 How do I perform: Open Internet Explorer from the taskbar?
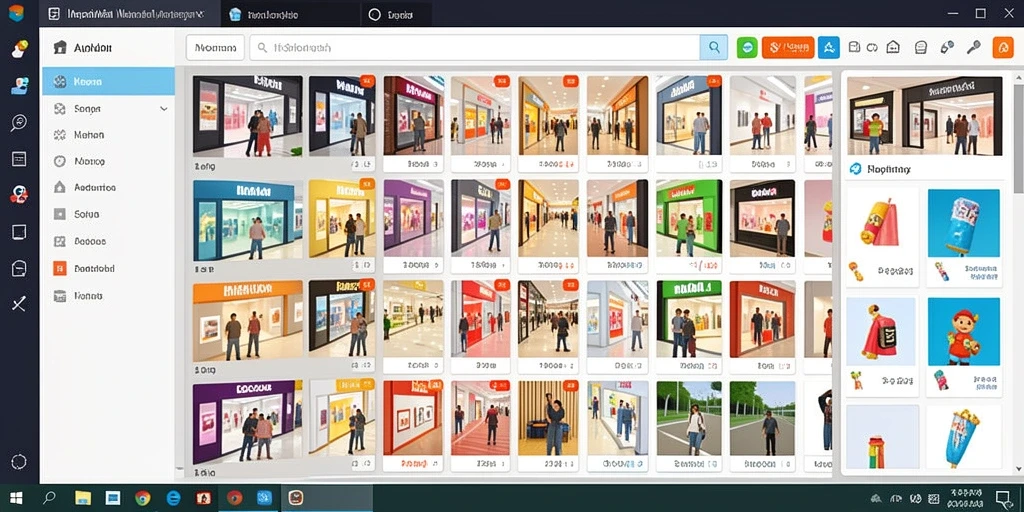(x=173, y=498)
